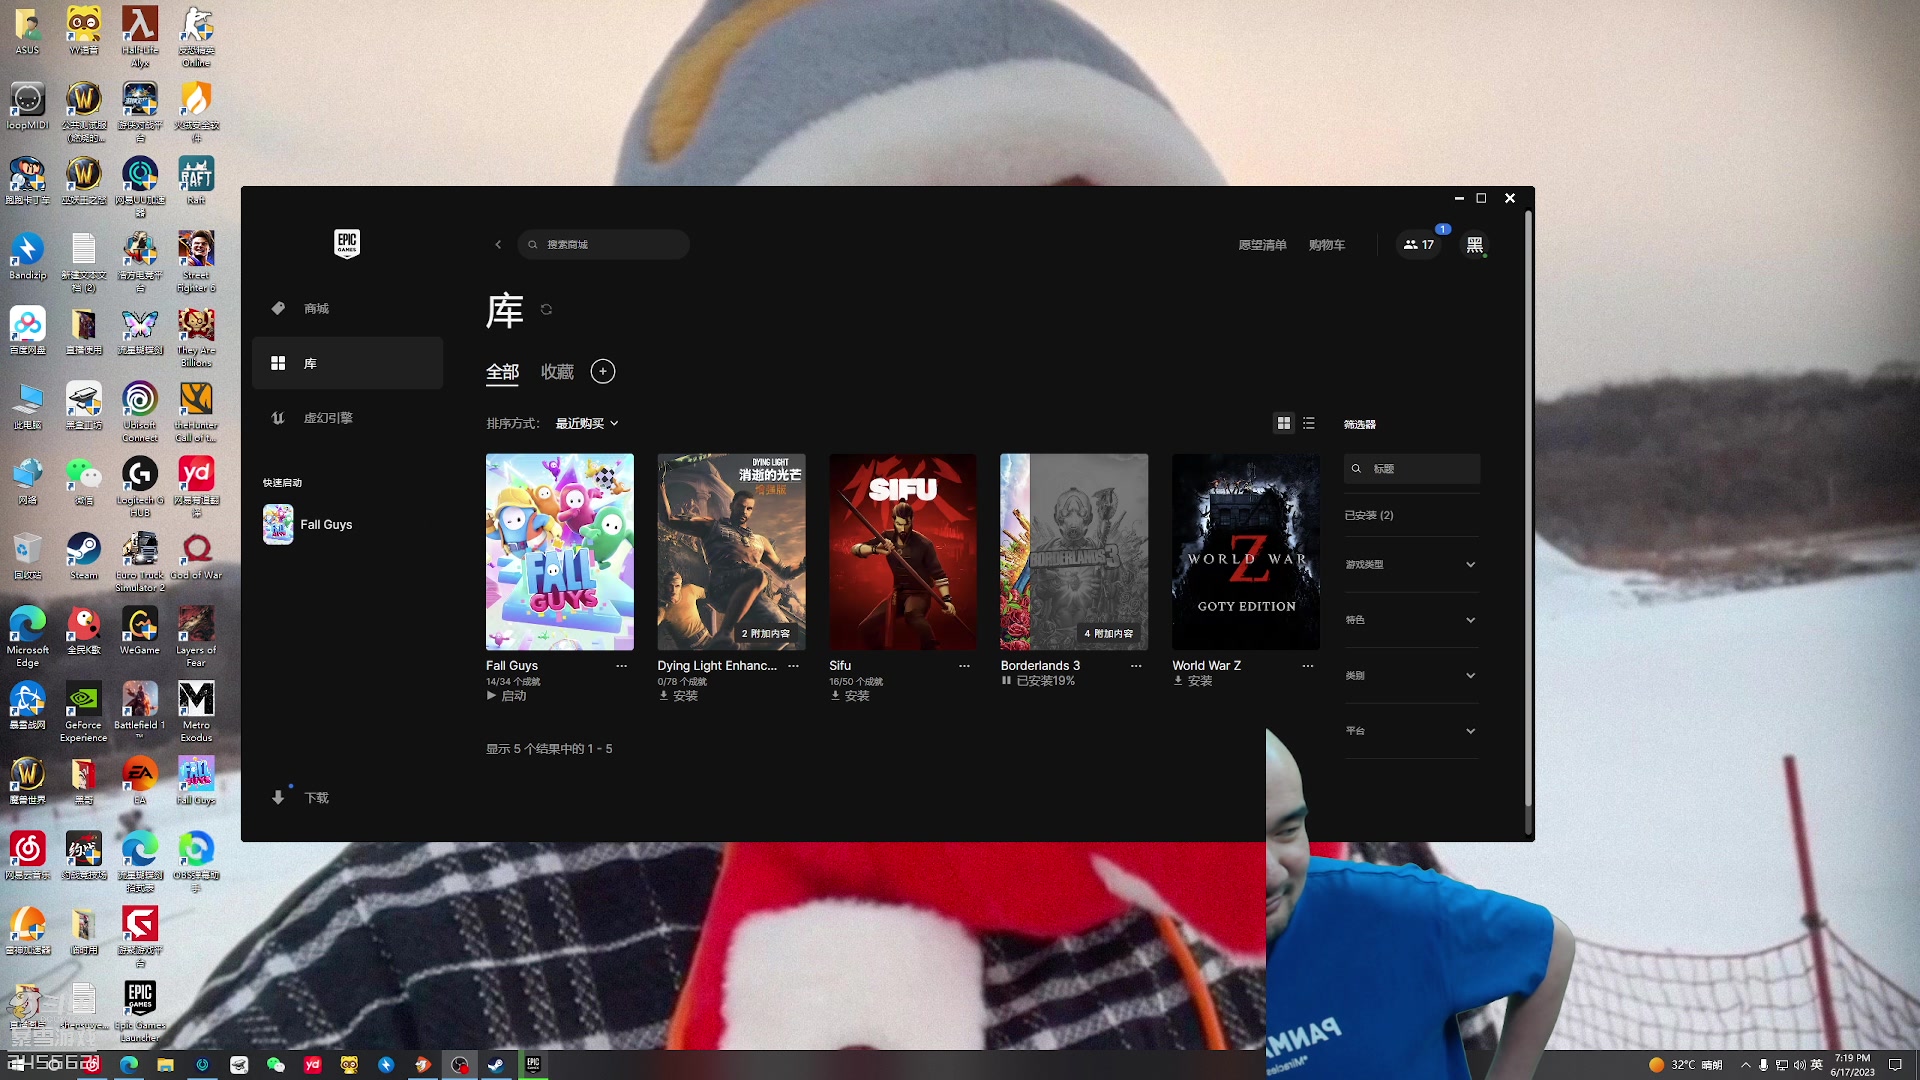The image size is (1920, 1080).
Task: Open the Sifu three-dot options menu
Action: (x=964, y=666)
